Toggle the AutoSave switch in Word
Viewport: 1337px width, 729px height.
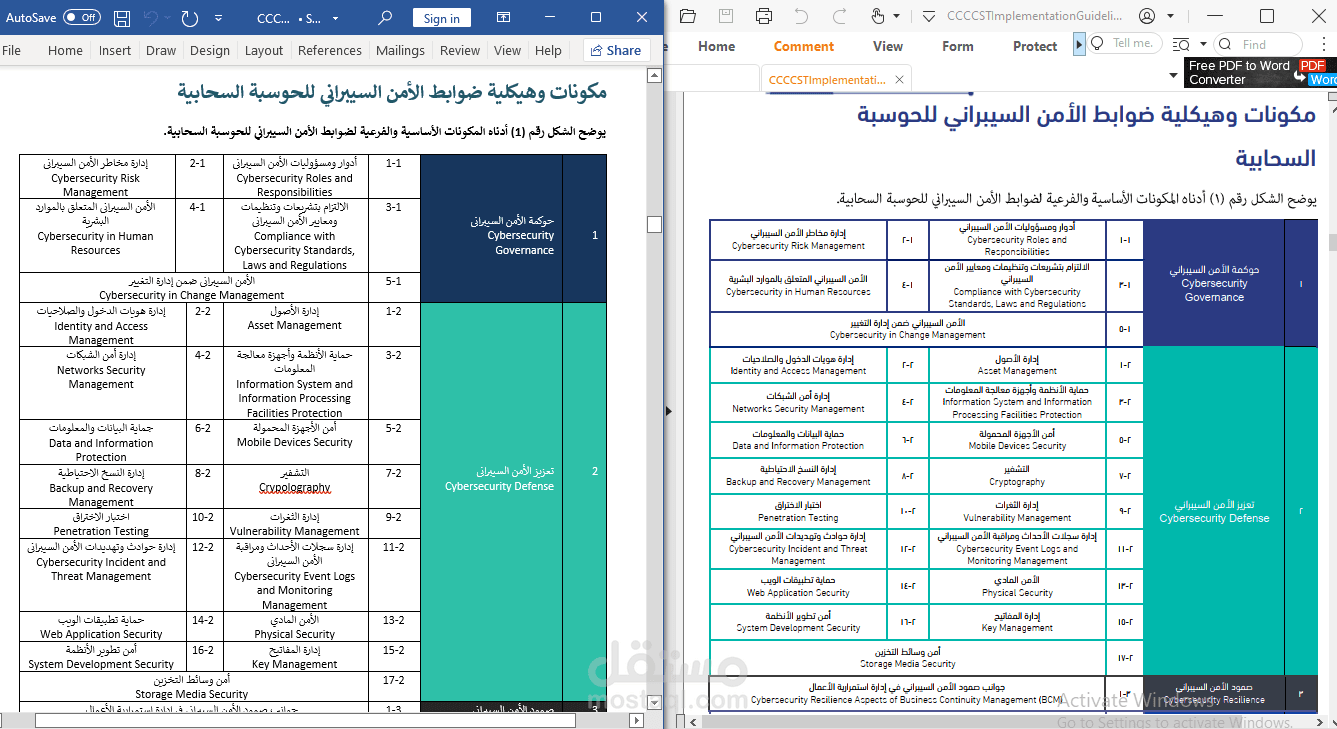tap(81, 17)
